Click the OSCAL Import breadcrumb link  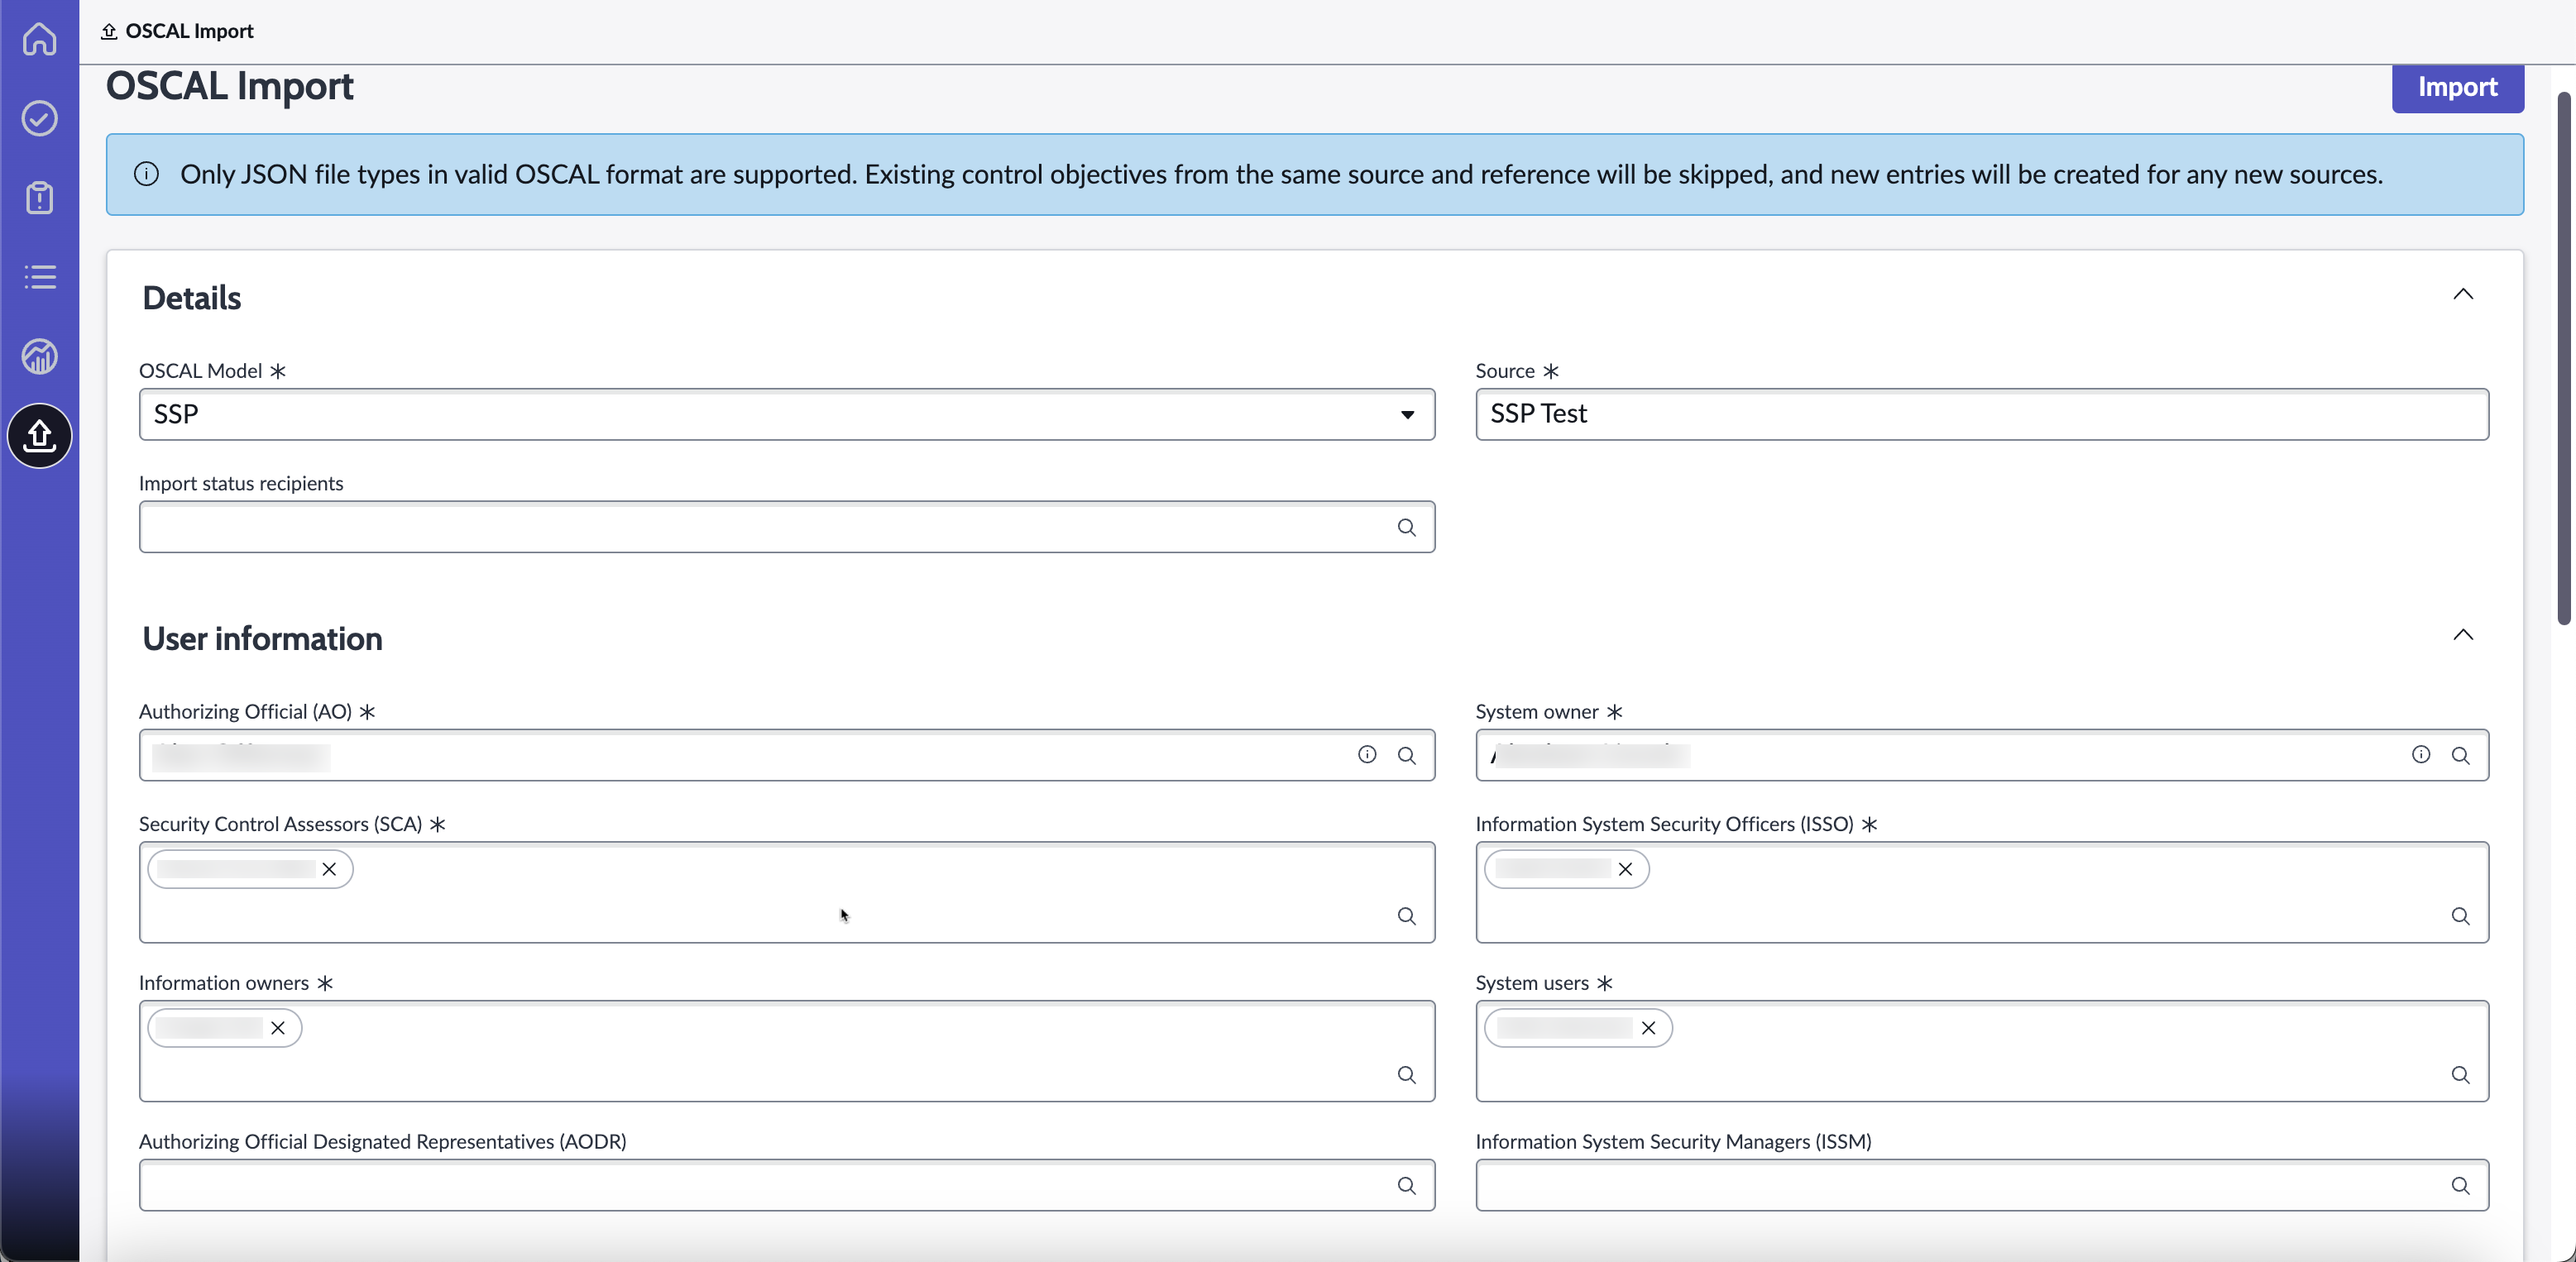189,31
